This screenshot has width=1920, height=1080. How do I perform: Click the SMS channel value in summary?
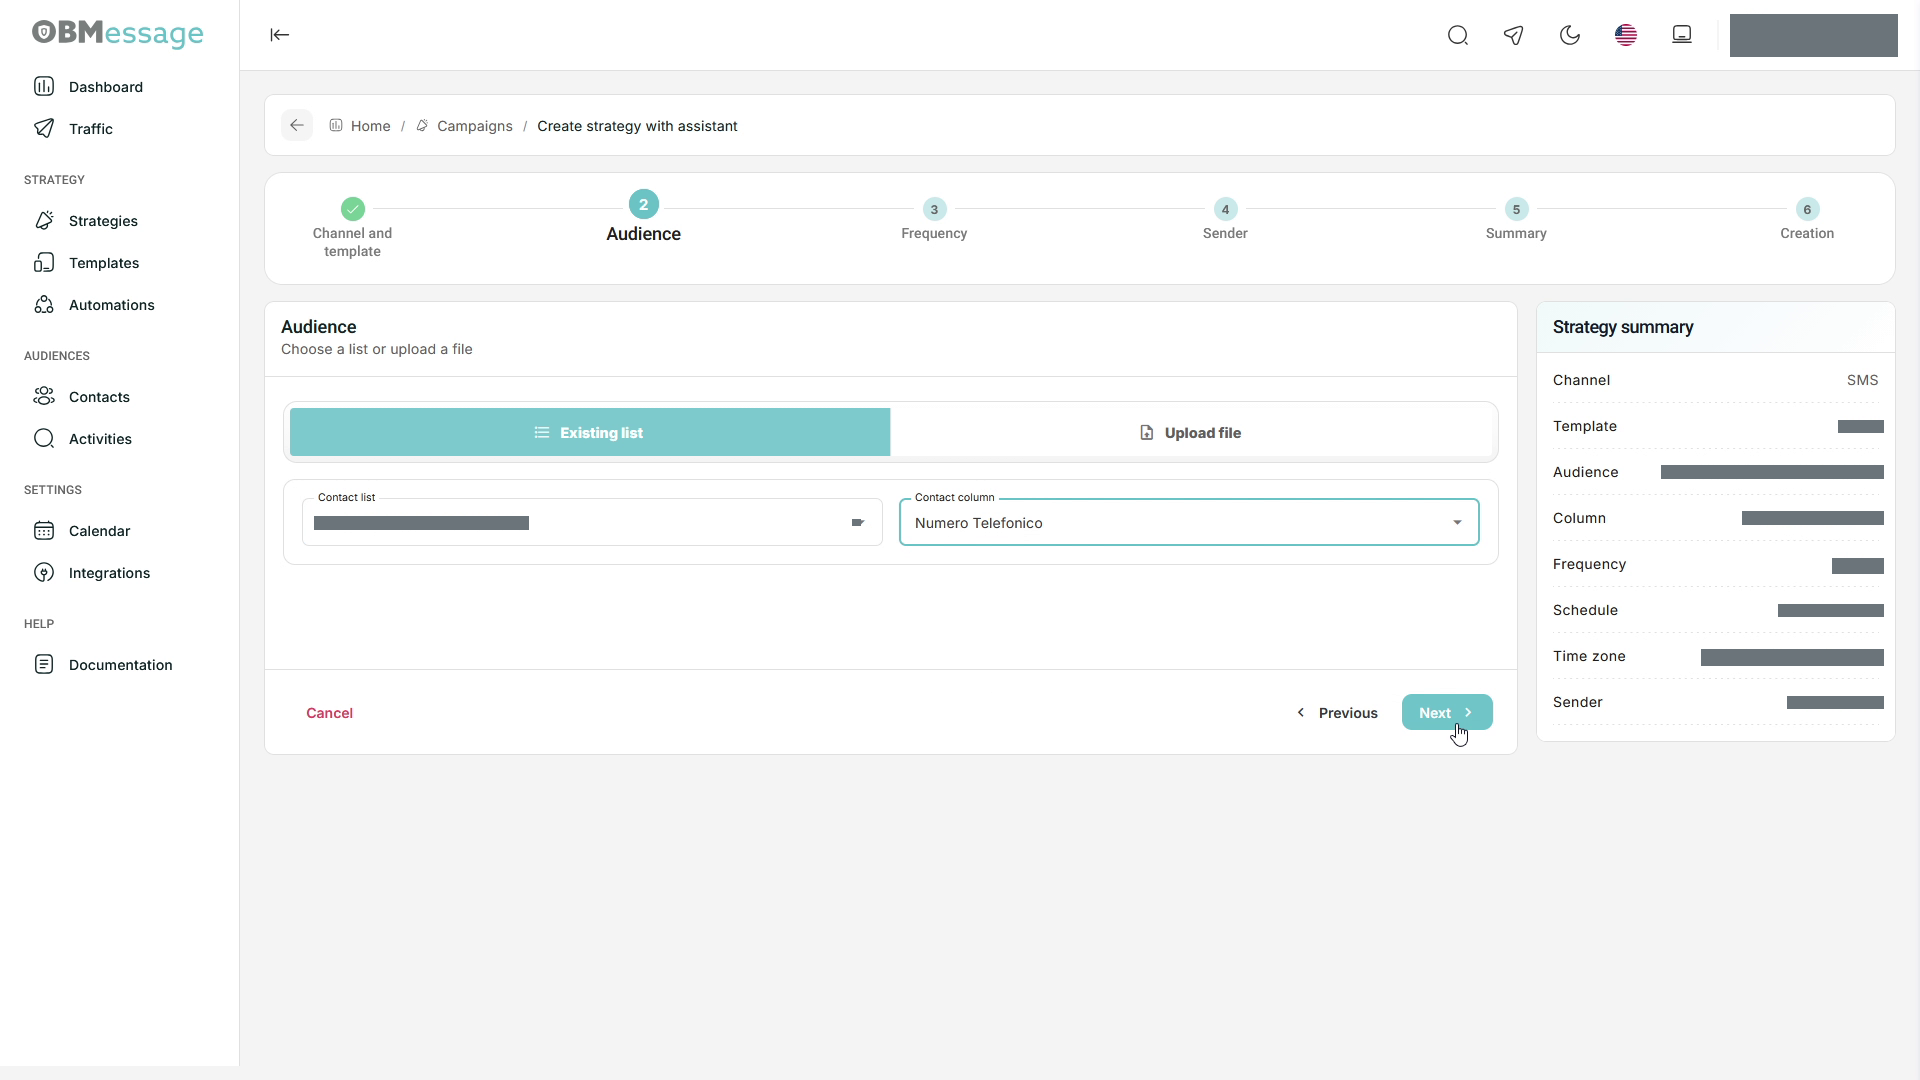click(1862, 380)
